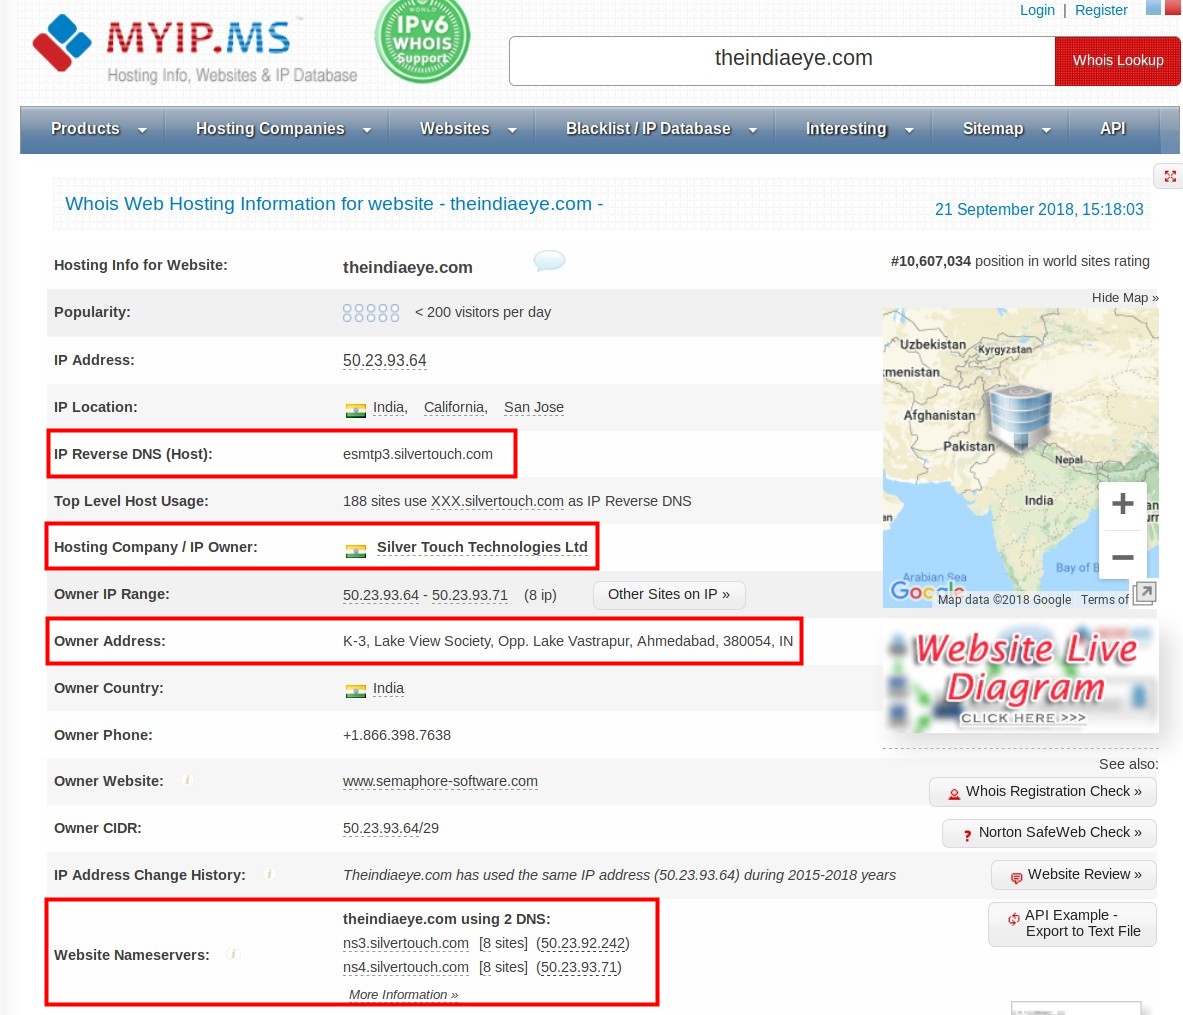The image size is (1183, 1015).
Task: Click the timestamp 21 September 2018, 15:18:03
Action: (1039, 210)
